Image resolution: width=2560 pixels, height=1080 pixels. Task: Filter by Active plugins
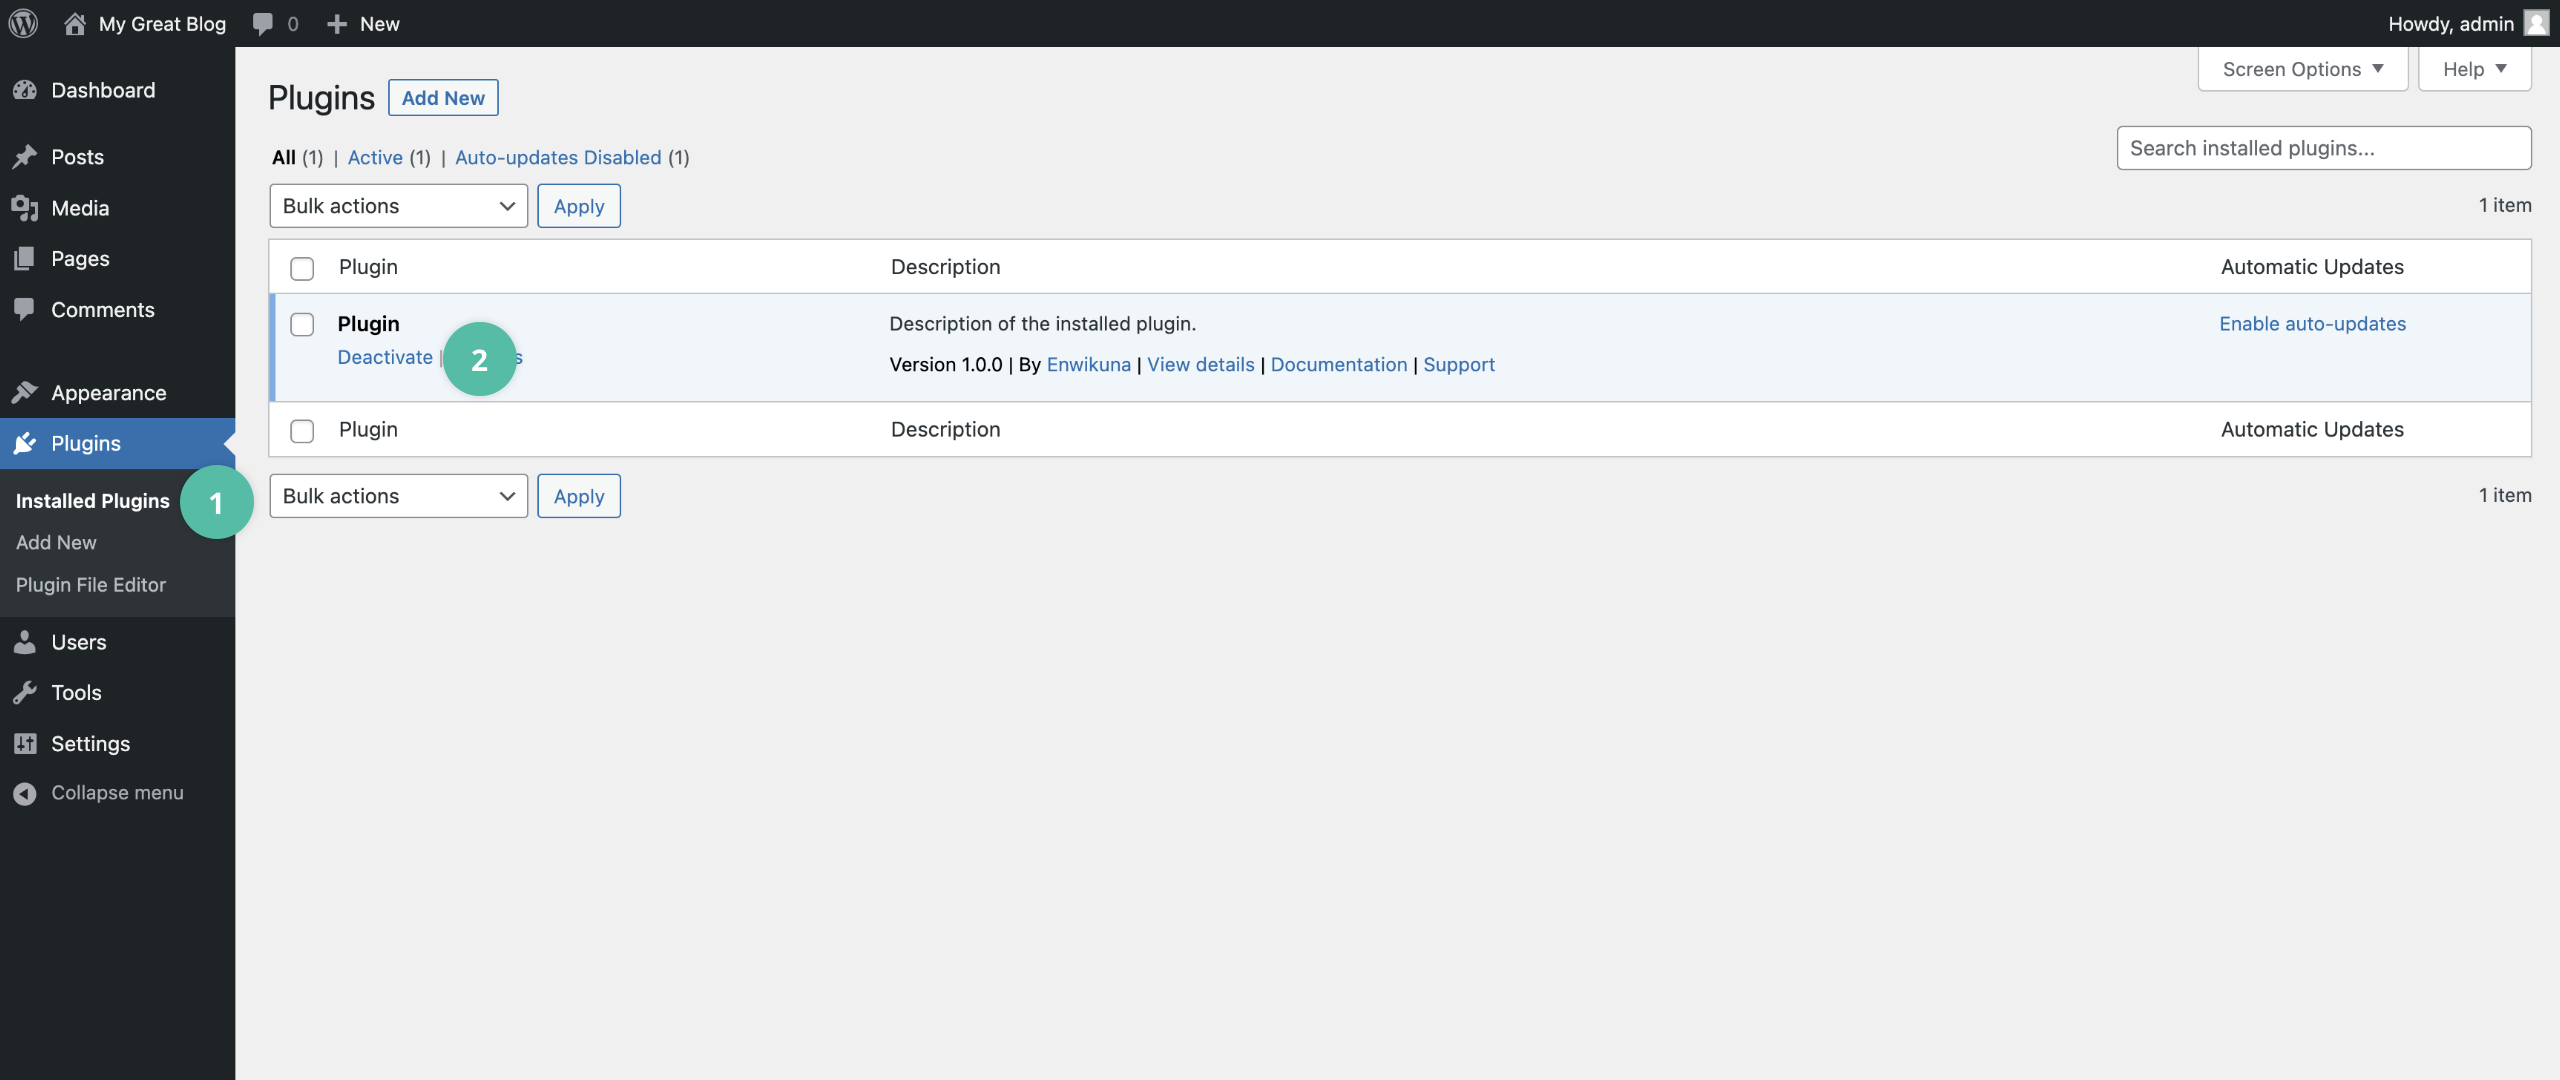click(x=375, y=157)
